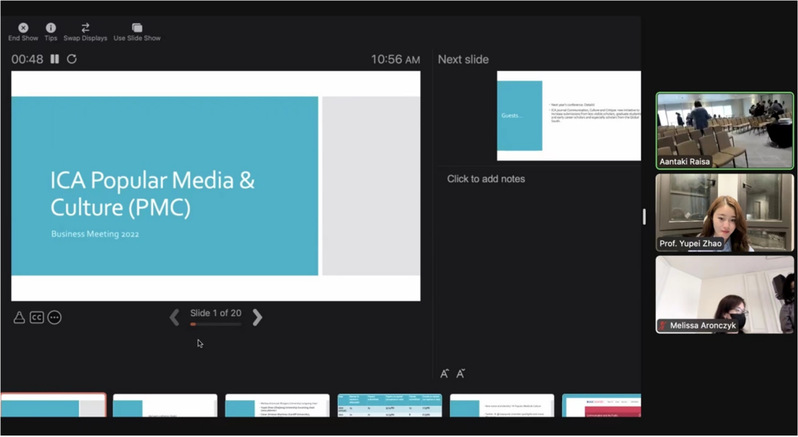Open the more options ellipsis menu
This screenshot has height=437, width=798.
click(54, 317)
